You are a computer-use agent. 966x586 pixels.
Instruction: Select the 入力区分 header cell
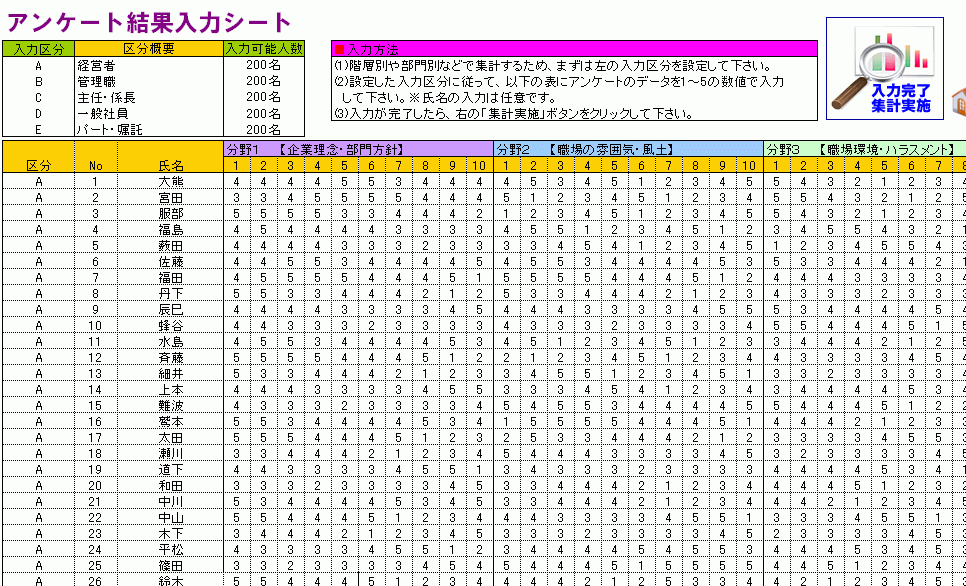[38, 48]
